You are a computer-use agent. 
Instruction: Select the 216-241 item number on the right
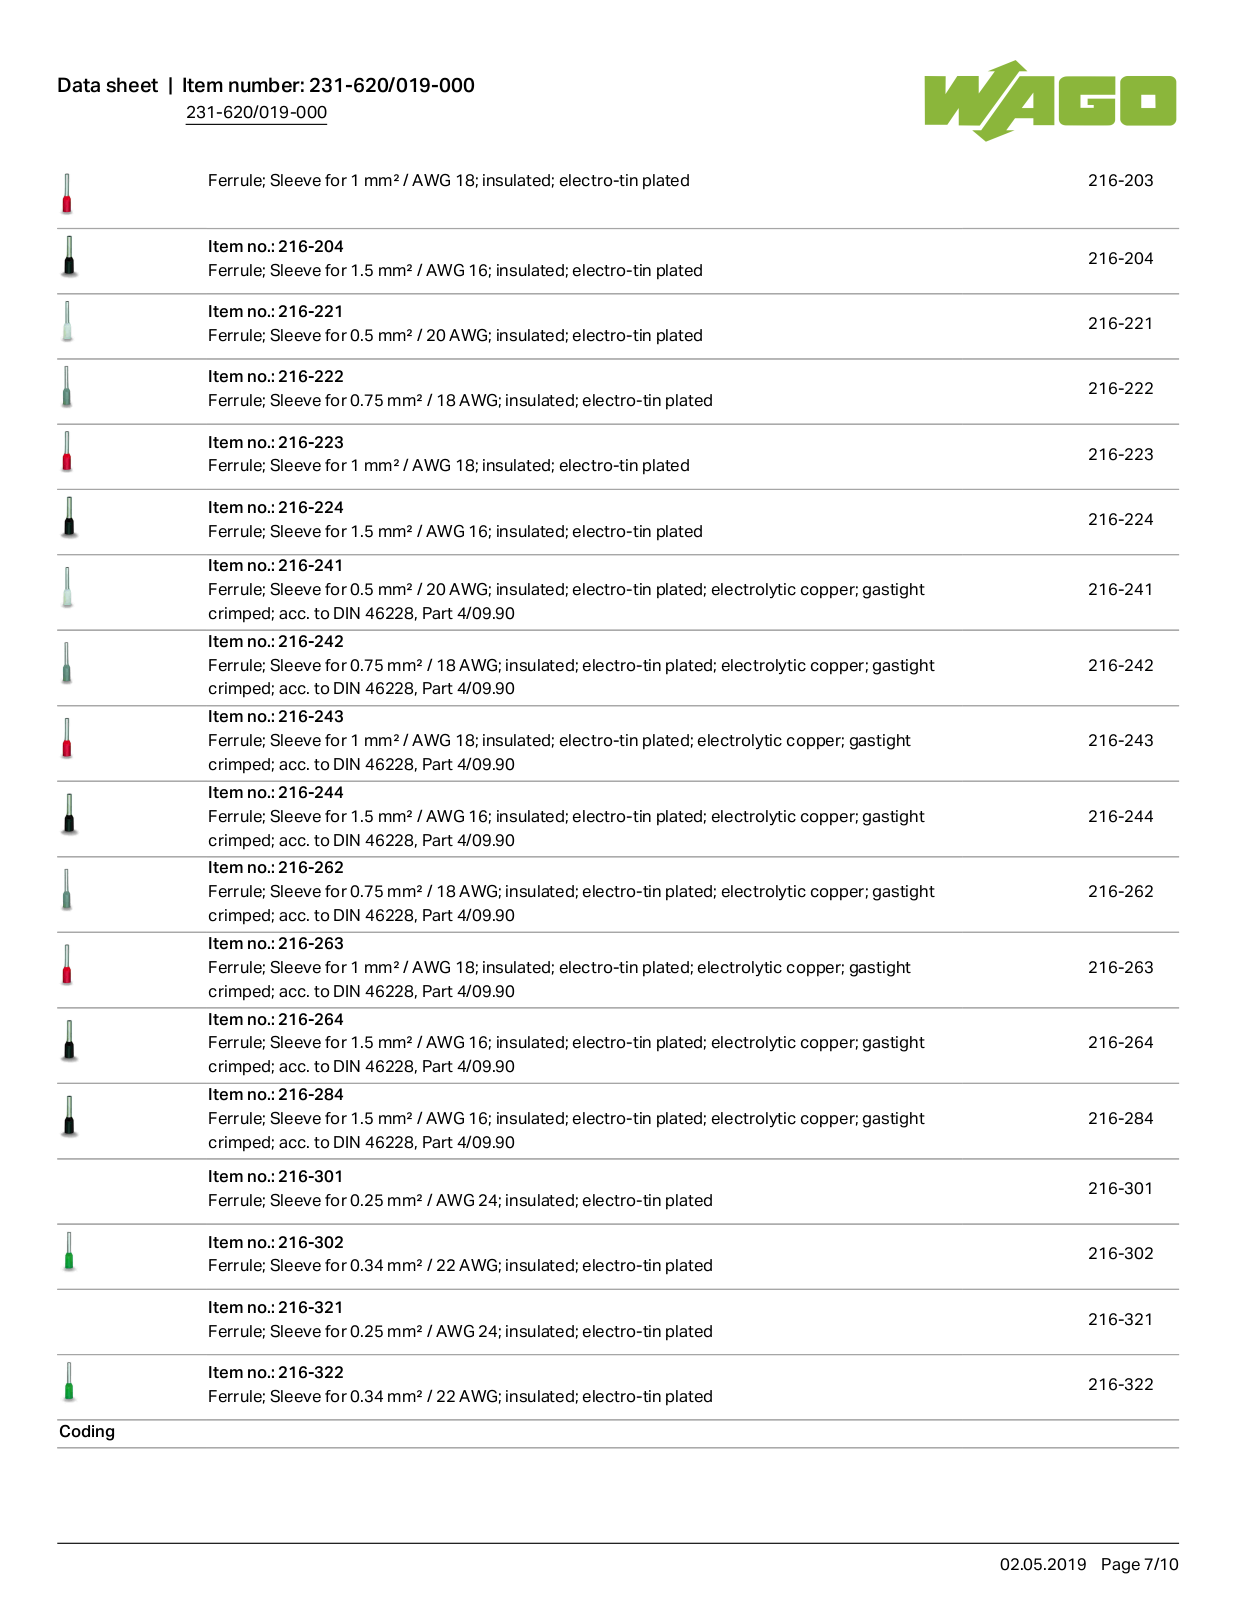click(1120, 590)
